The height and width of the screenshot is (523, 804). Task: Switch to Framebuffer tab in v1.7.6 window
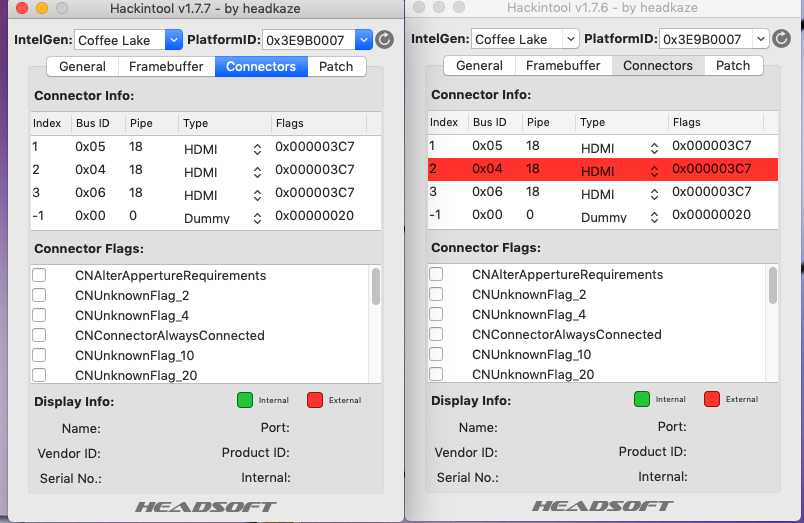tap(564, 66)
